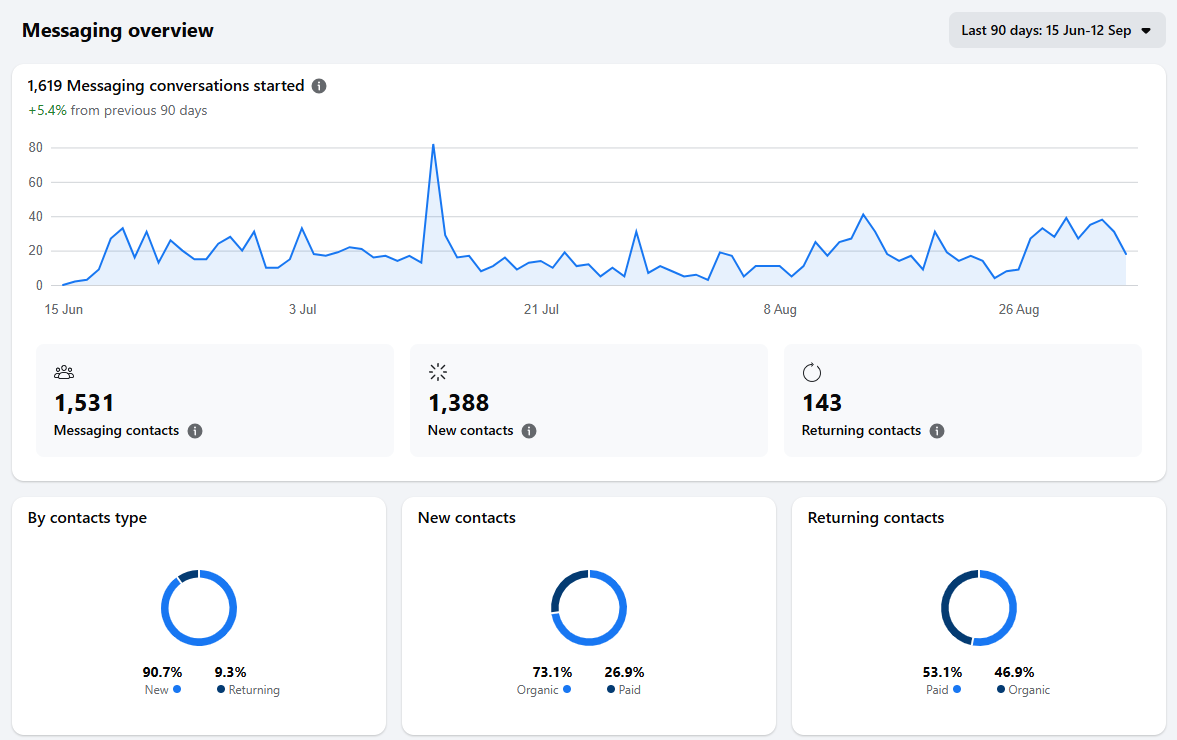Click info icon next to Messaging contacts
1177x740 pixels.
(x=195, y=431)
